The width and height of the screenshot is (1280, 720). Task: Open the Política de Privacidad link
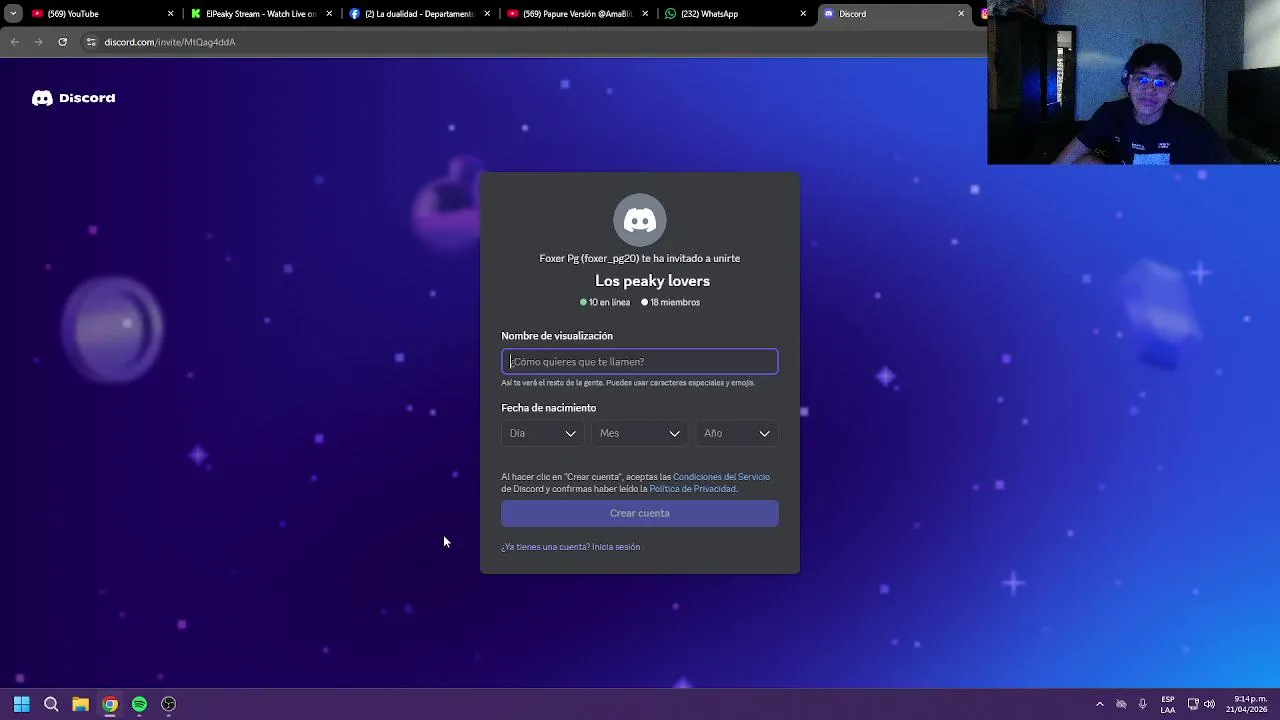coord(692,489)
